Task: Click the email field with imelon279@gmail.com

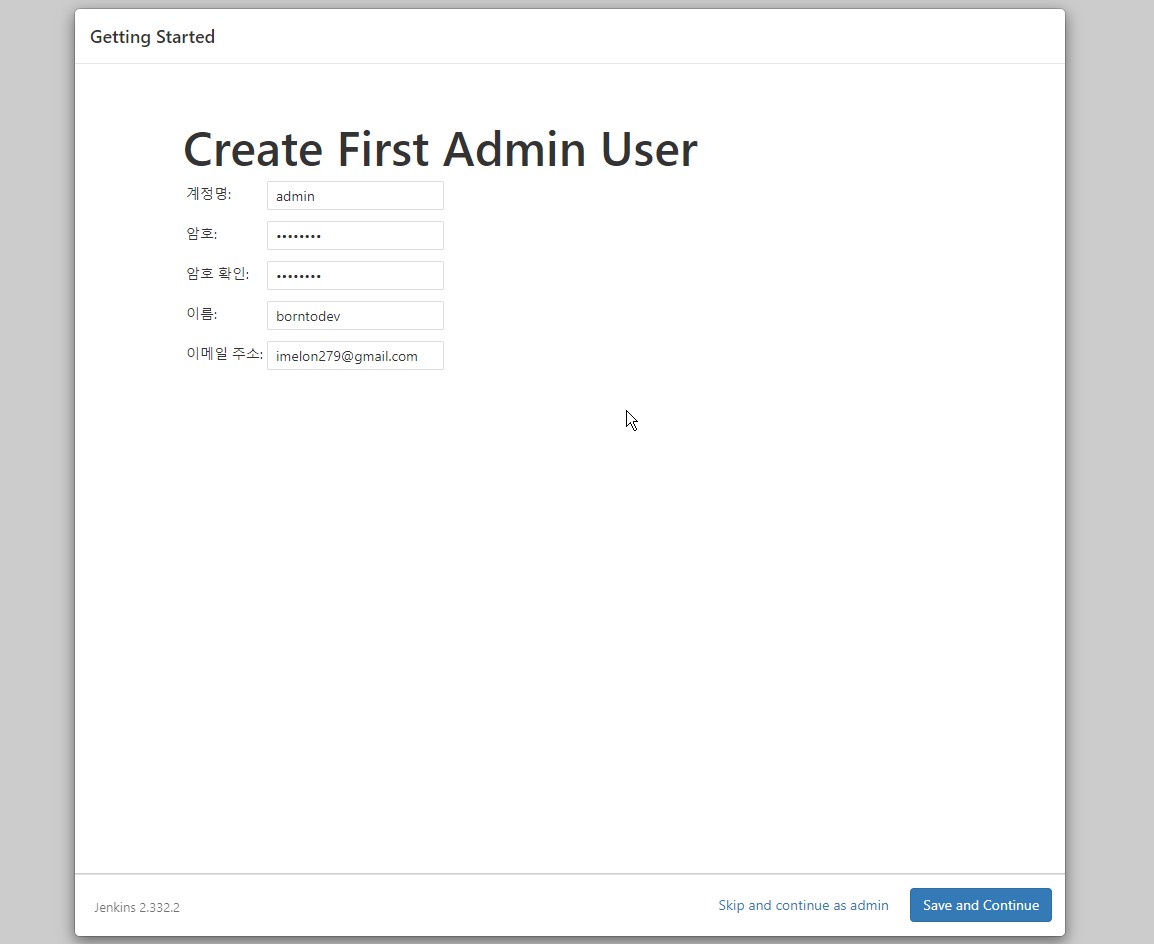Action: [x=355, y=355]
